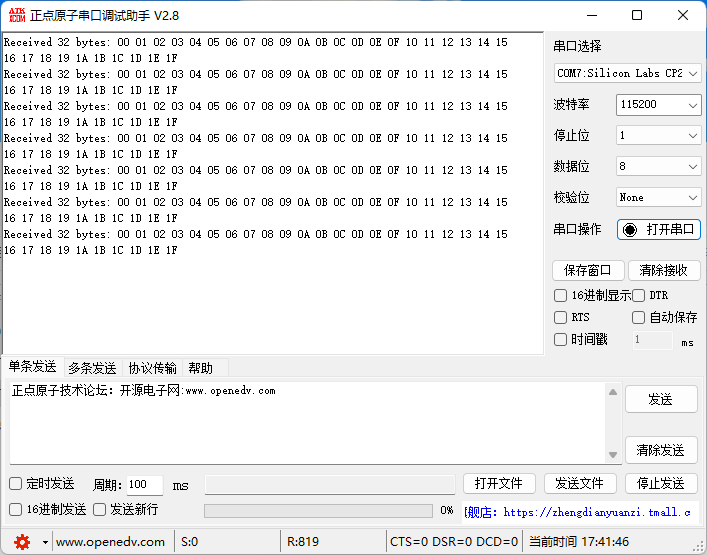Open the 校验位 None dropdown
Screen dimensions: 707x555
pos(658,197)
